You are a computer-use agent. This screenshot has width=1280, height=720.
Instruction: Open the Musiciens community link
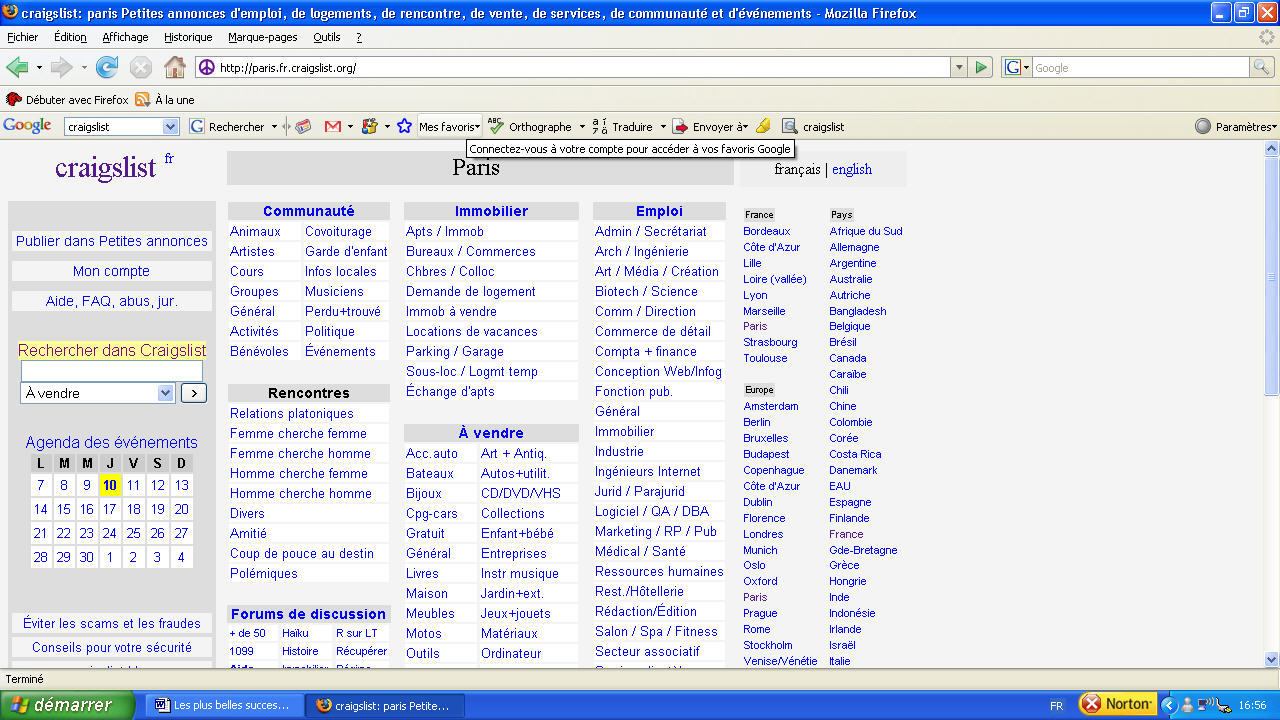tap(334, 291)
